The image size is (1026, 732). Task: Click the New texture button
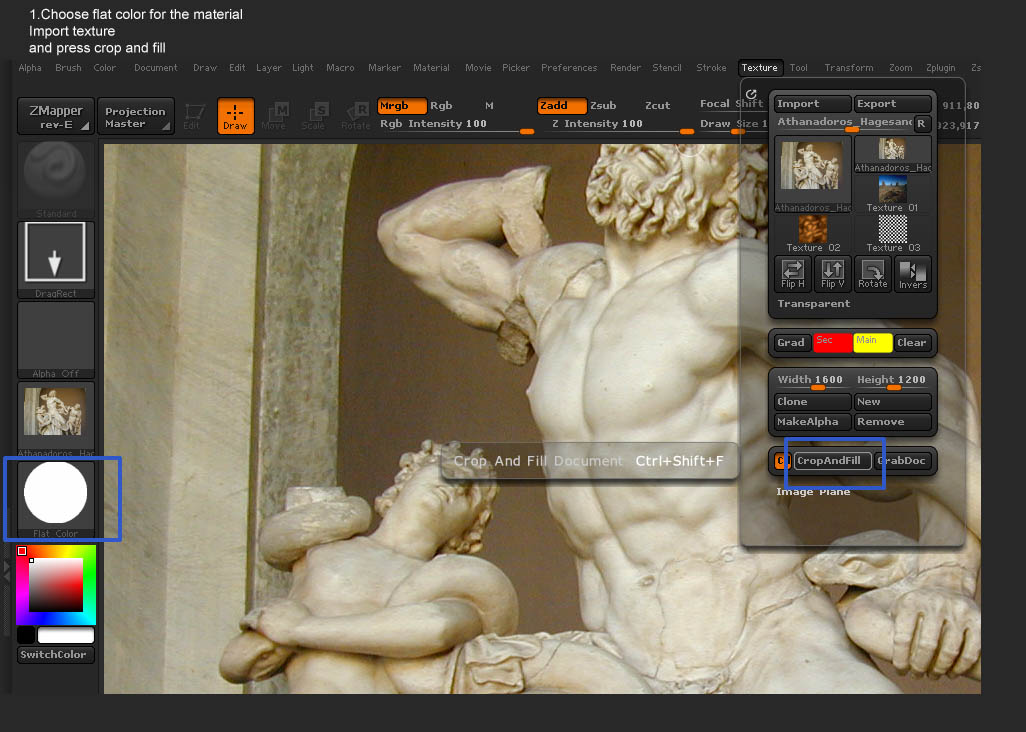point(893,402)
